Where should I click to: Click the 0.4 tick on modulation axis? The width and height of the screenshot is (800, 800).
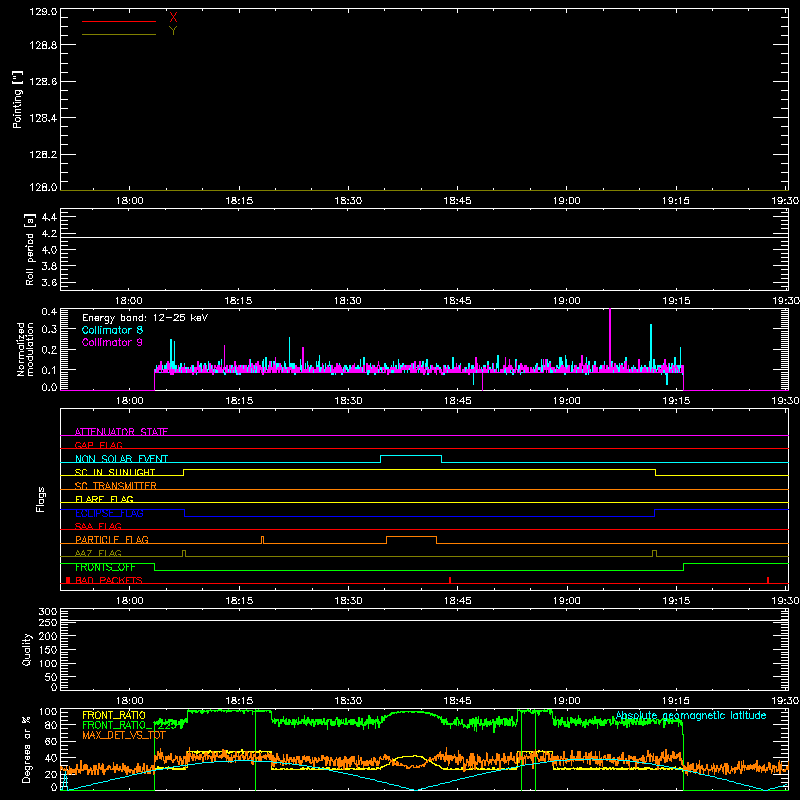coord(49,312)
